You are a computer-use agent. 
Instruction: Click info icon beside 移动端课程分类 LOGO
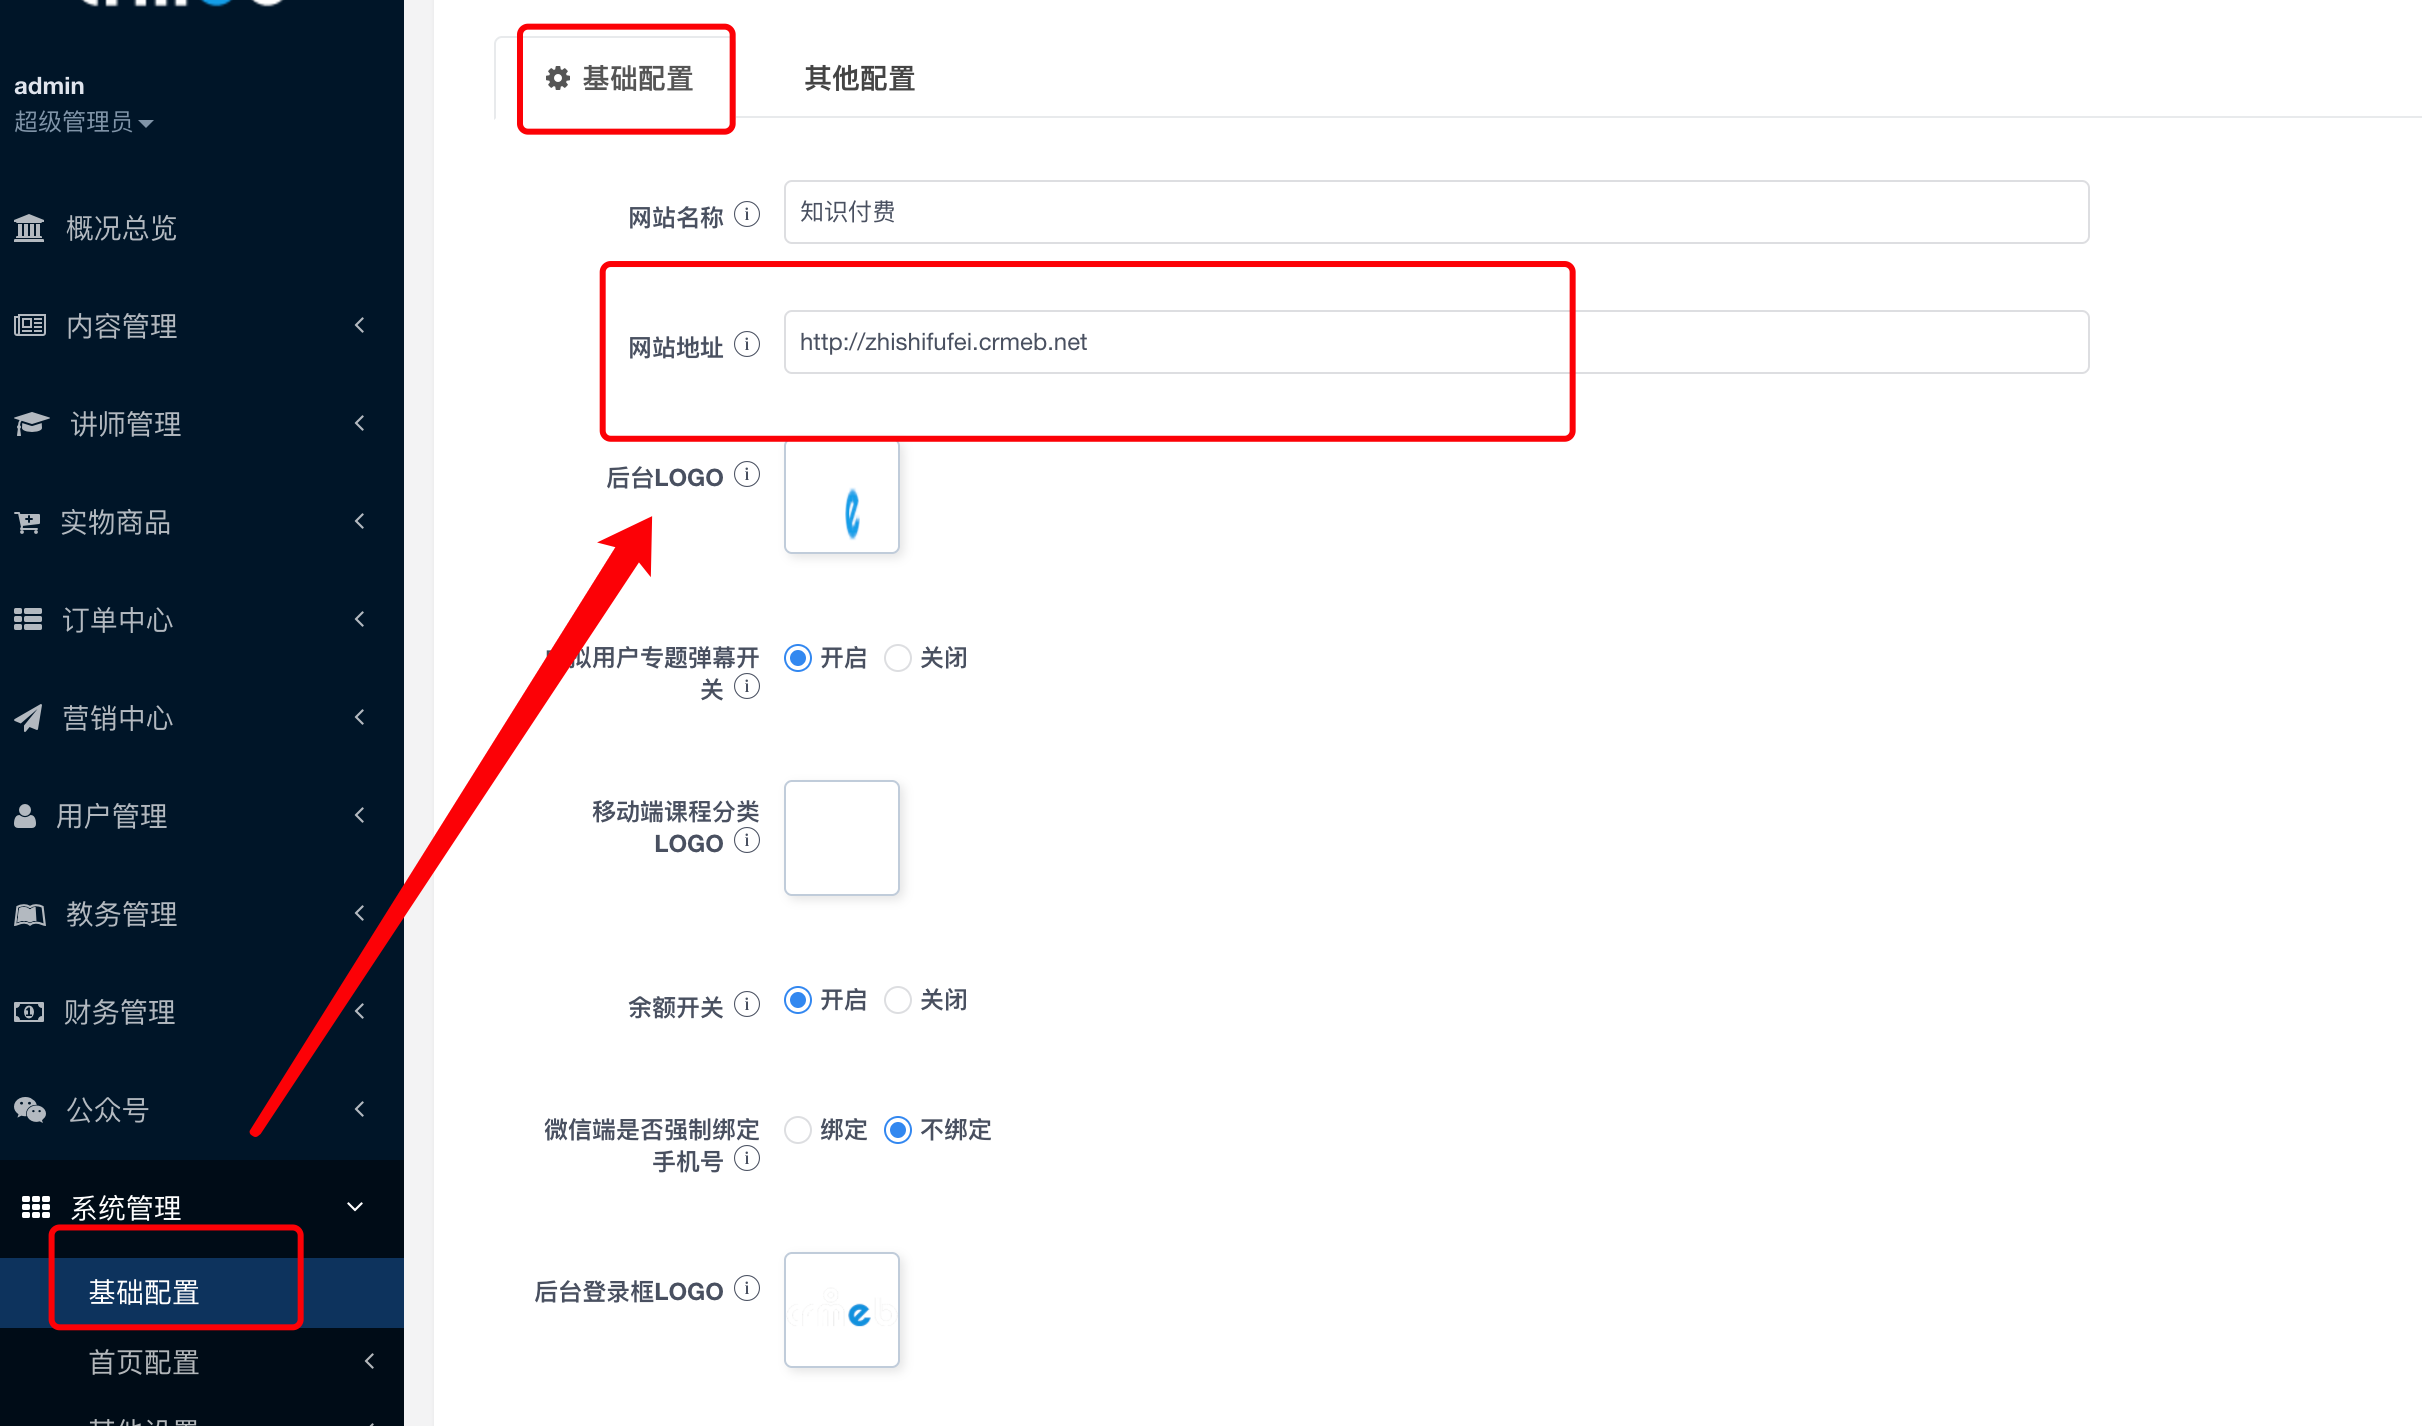point(747,840)
